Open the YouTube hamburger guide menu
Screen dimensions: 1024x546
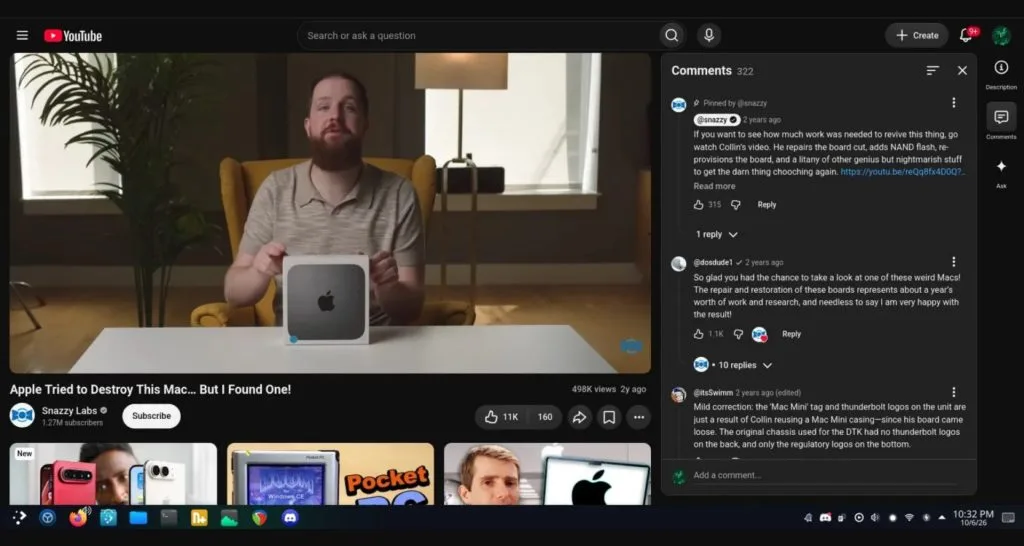pos(22,35)
